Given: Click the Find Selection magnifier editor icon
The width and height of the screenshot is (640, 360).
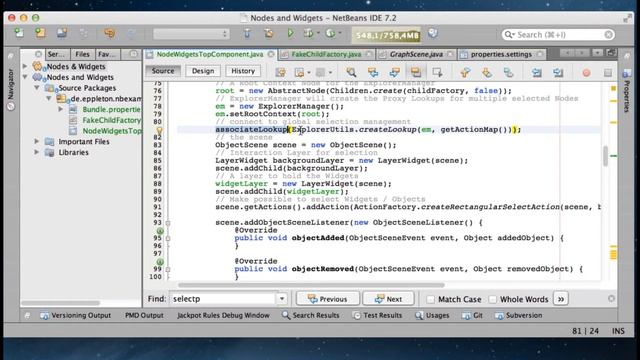Looking at the screenshot, I should pyautogui.click(x=351, y=73).
